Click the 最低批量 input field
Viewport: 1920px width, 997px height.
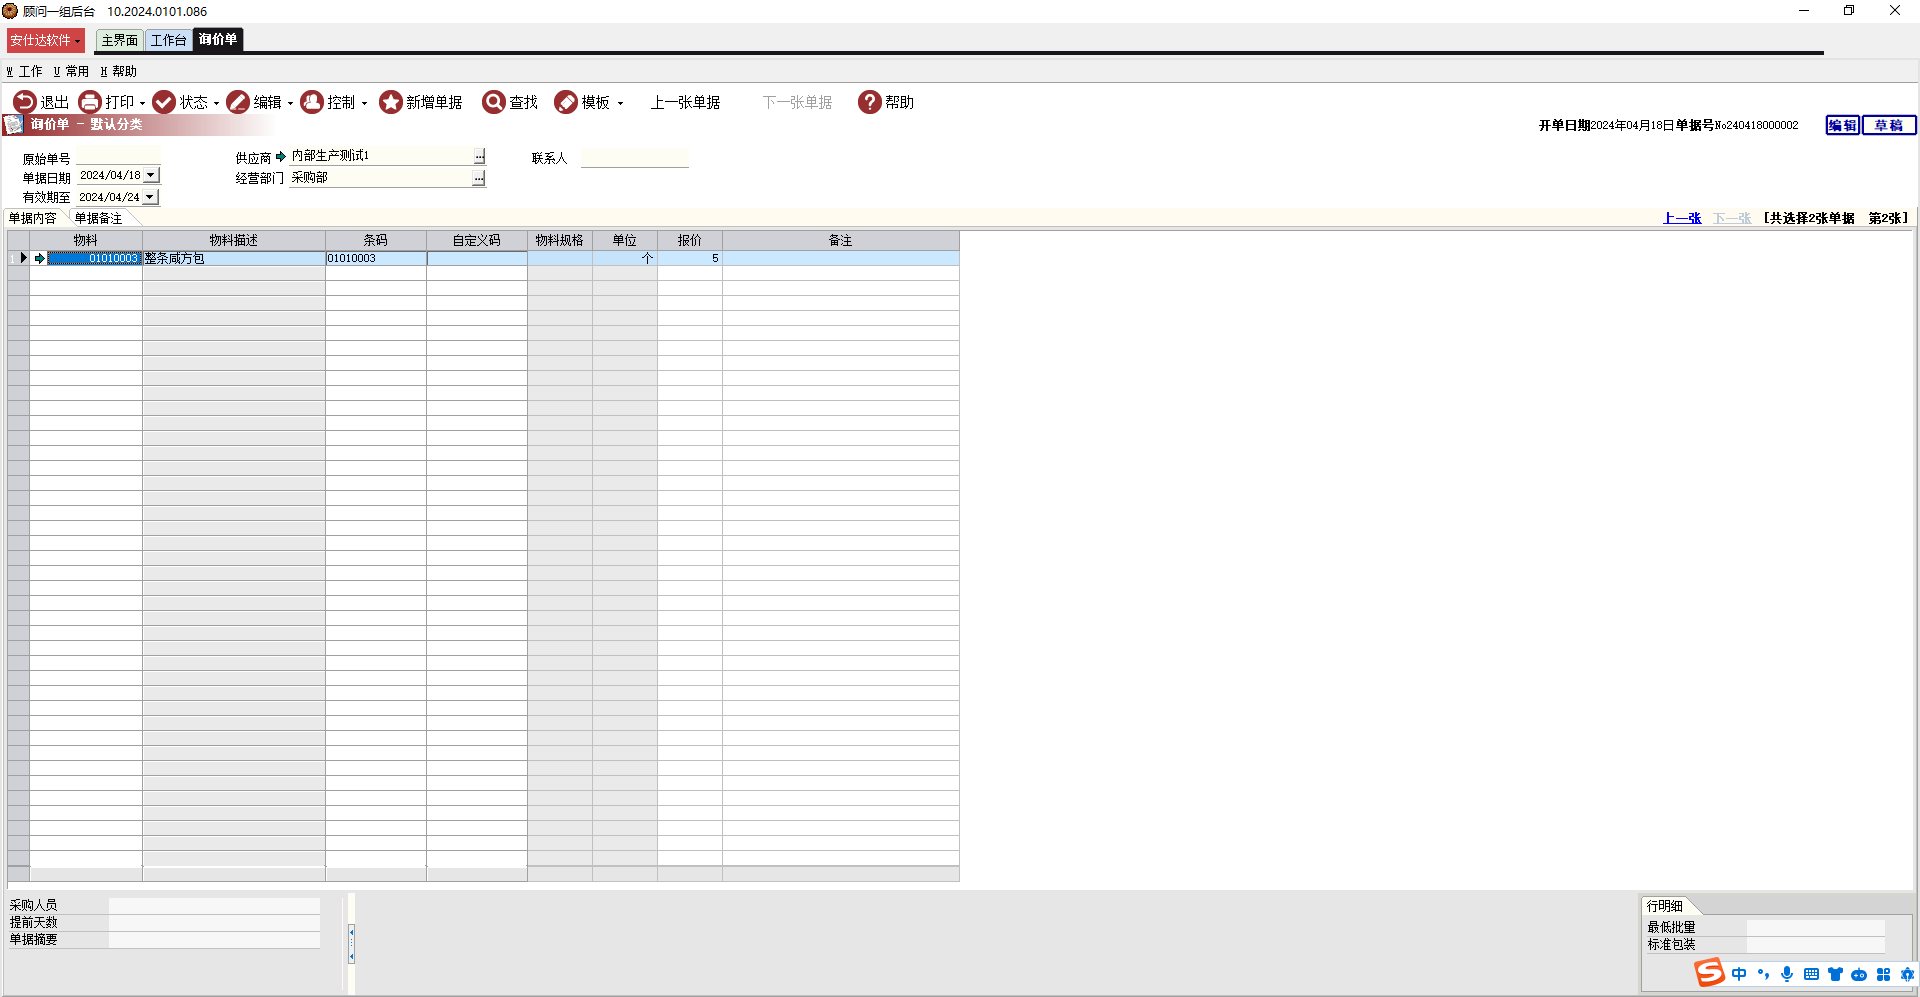point(1815,927)
